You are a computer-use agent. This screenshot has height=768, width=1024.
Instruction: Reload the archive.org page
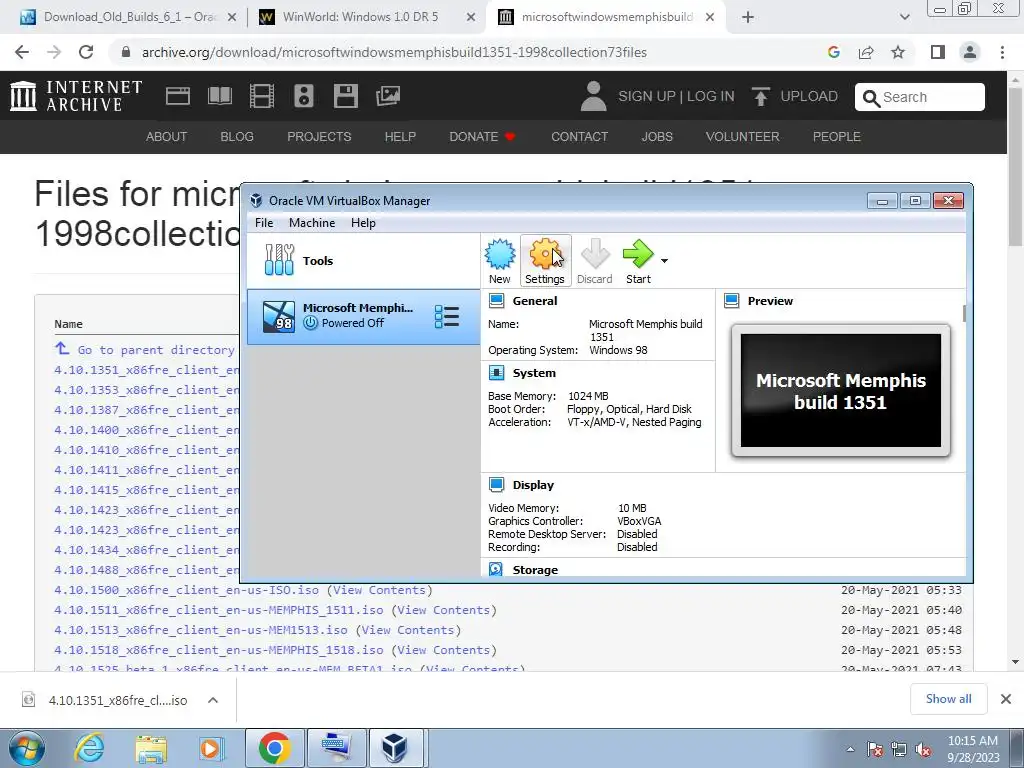[86, 52]
